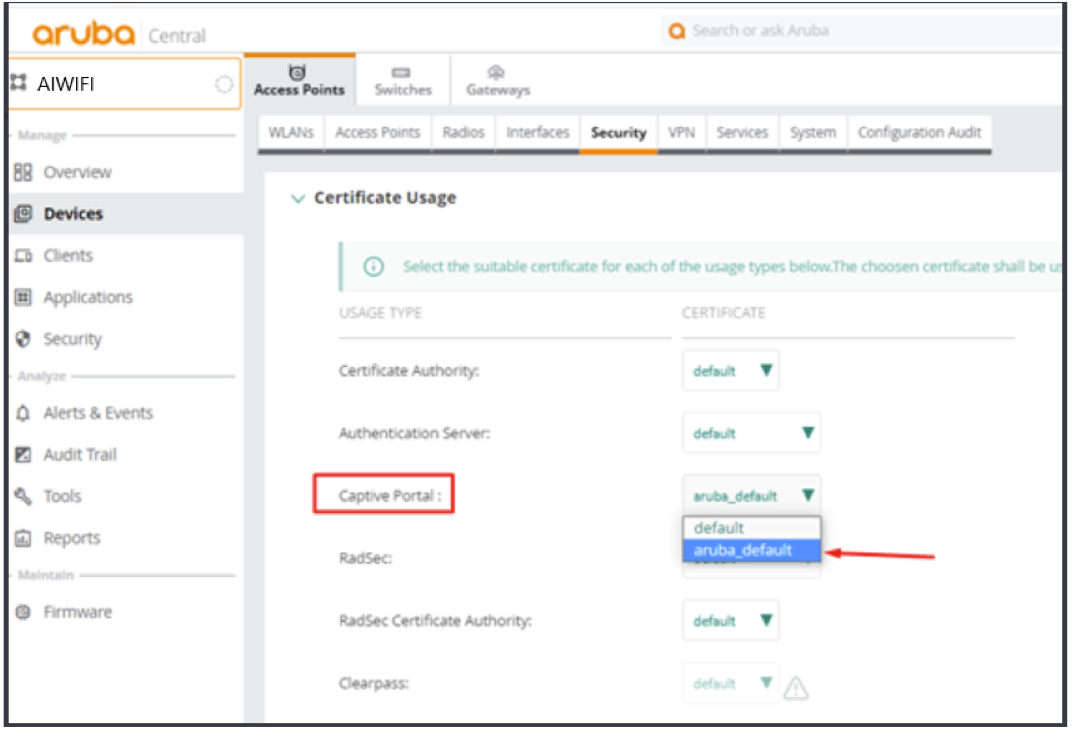Click the Alerts bell icon
The width and height of the screenshot is (1073, 736).
pos(23,413)
